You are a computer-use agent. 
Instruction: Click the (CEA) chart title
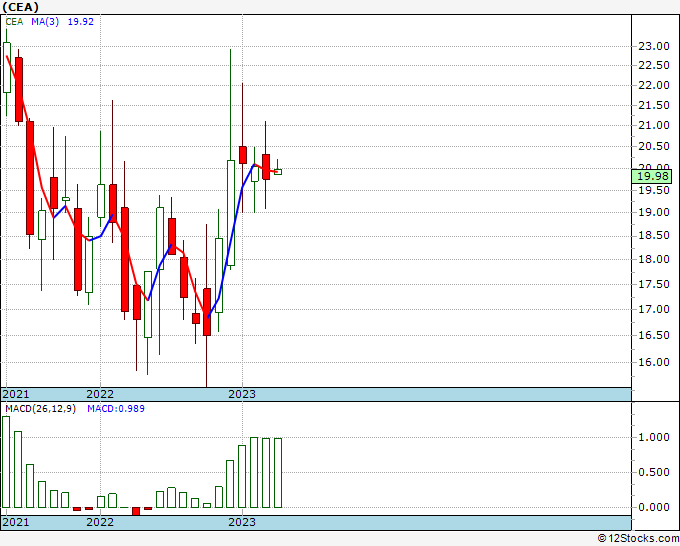[20, 7]
